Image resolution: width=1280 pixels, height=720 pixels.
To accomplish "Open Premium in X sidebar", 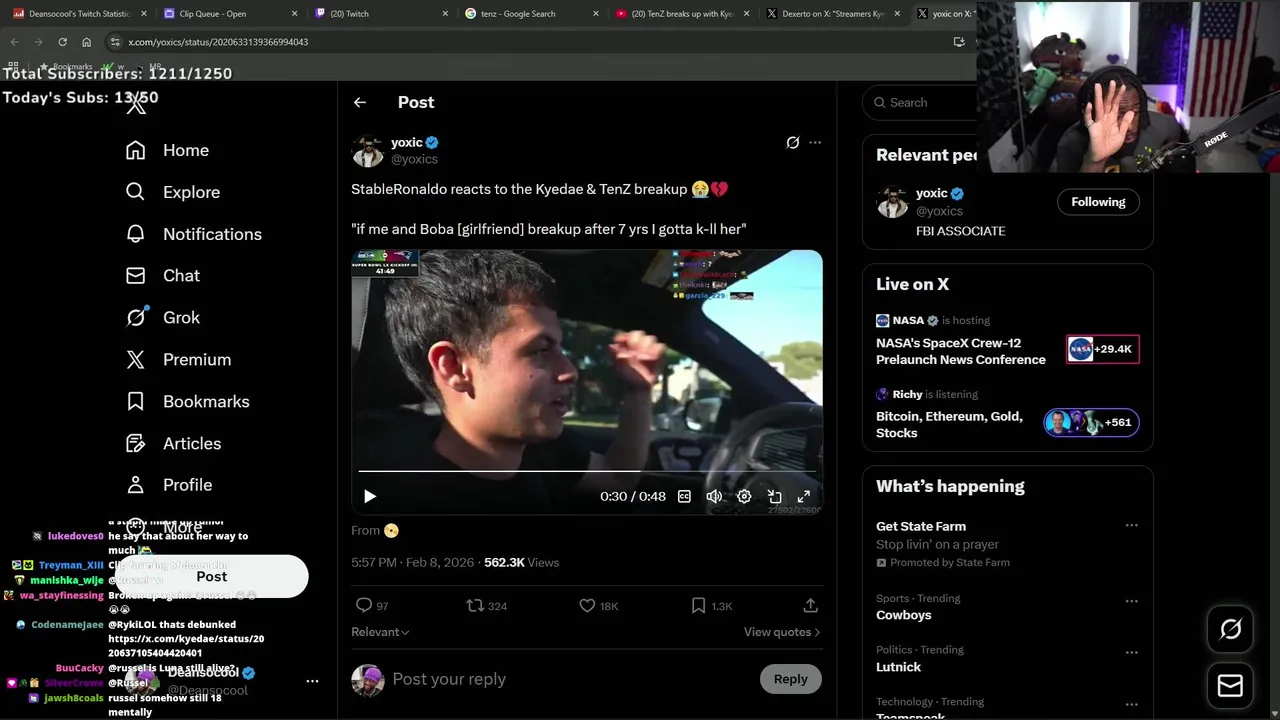I will (x=178, y=359).
